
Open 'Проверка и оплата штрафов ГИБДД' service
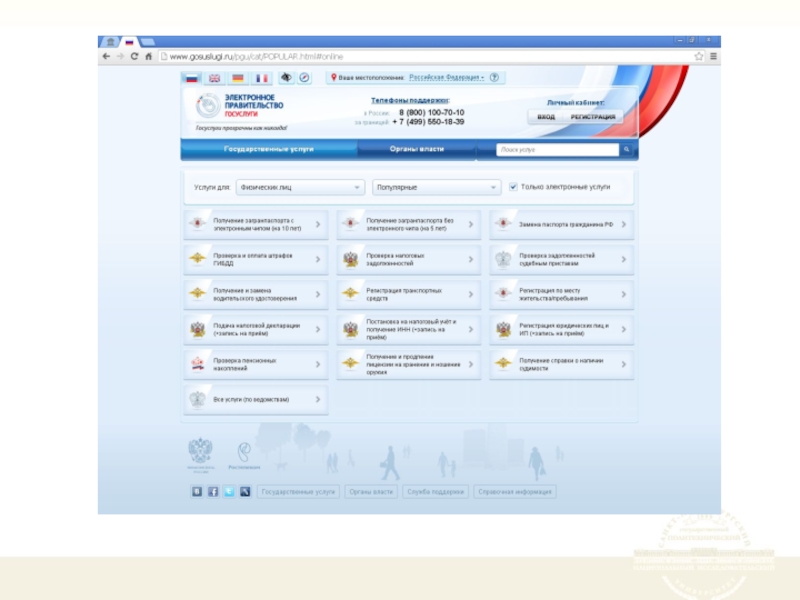pyautogui.click(x=256, y=259)
